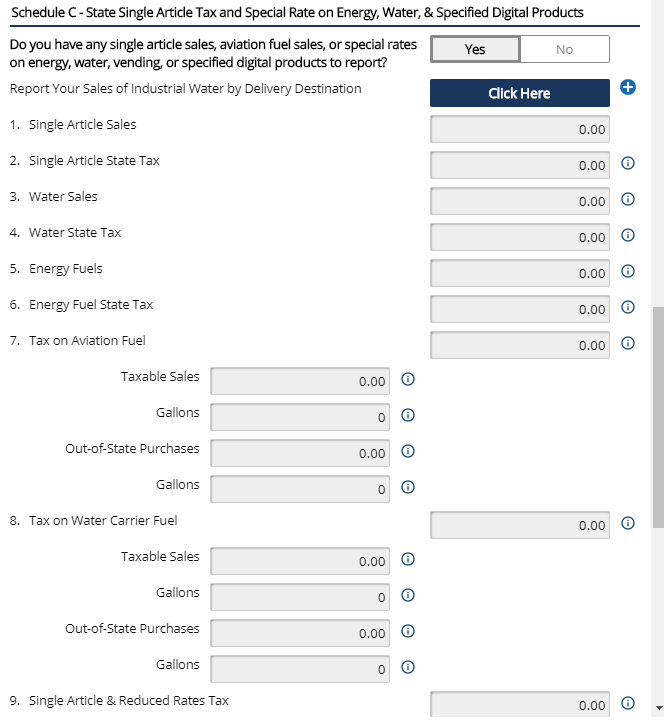
Task: Show info for Tax on Aviation Fuel
Action: (628, 343)
